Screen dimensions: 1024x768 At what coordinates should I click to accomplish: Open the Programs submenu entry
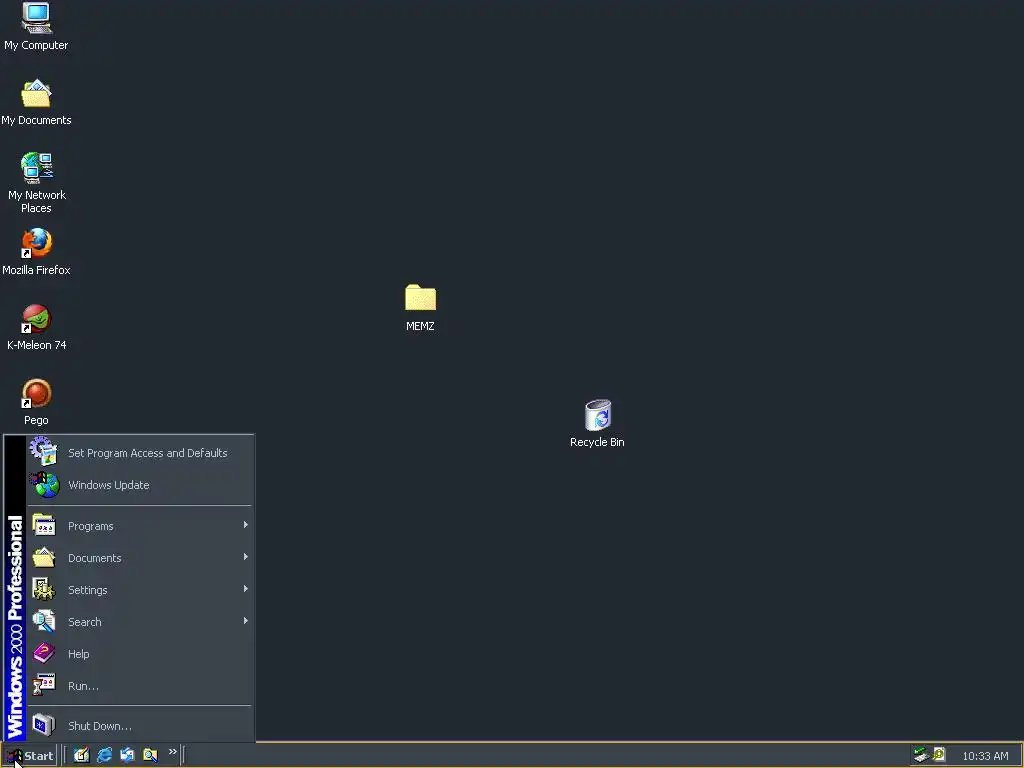140,526
